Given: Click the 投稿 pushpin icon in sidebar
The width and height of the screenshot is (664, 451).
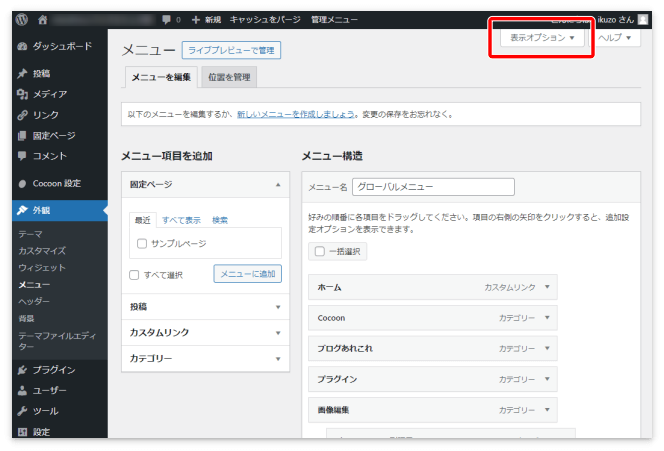Looking at the screenshot, I should point(22,74).
